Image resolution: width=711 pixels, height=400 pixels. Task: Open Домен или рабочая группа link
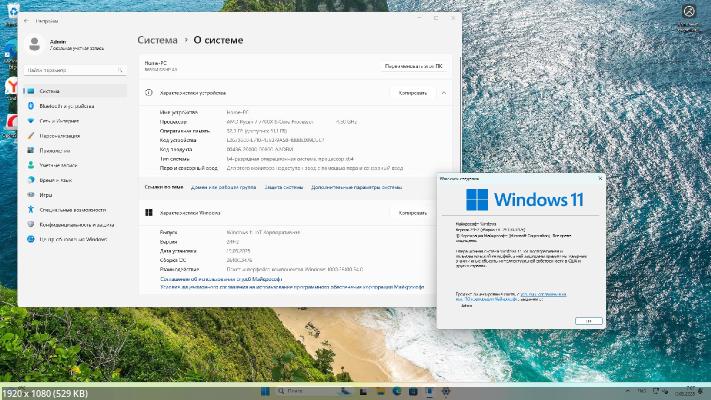tap(224, 187)
